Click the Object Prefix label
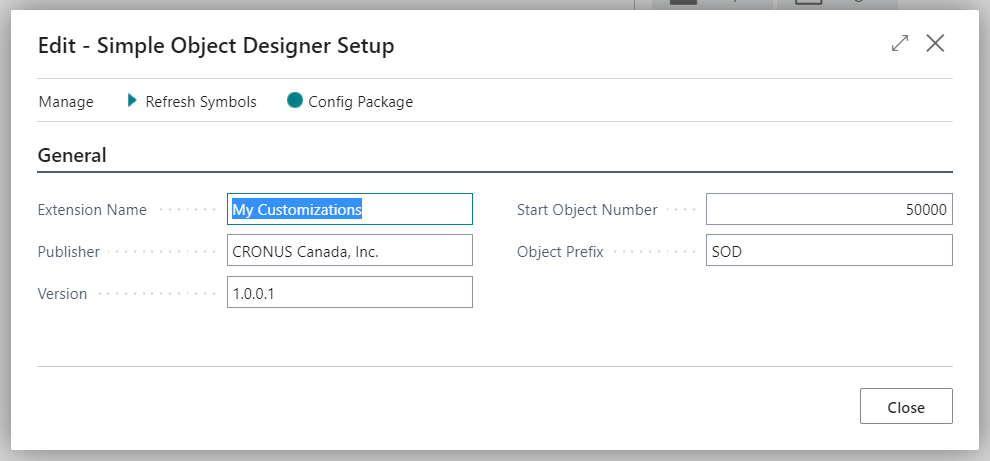Image resolution: width=990 pixels, height=461 pixels. point(560,251)
